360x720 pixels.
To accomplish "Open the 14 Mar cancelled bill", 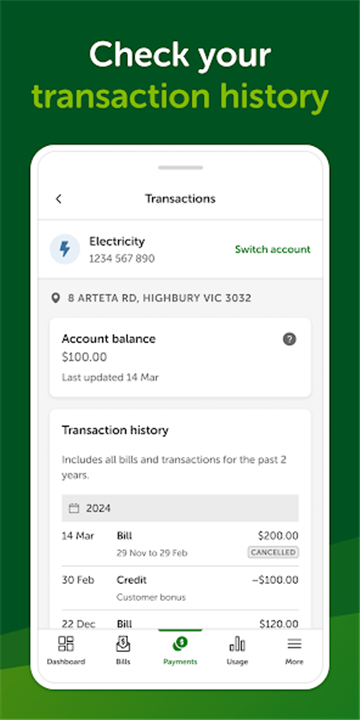I will pos(180,544).
